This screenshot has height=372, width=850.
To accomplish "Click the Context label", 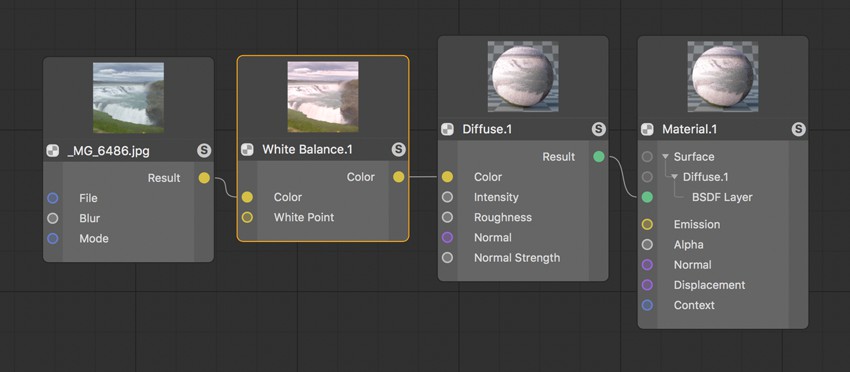I will pyautogui.click(x=694, y=305).
